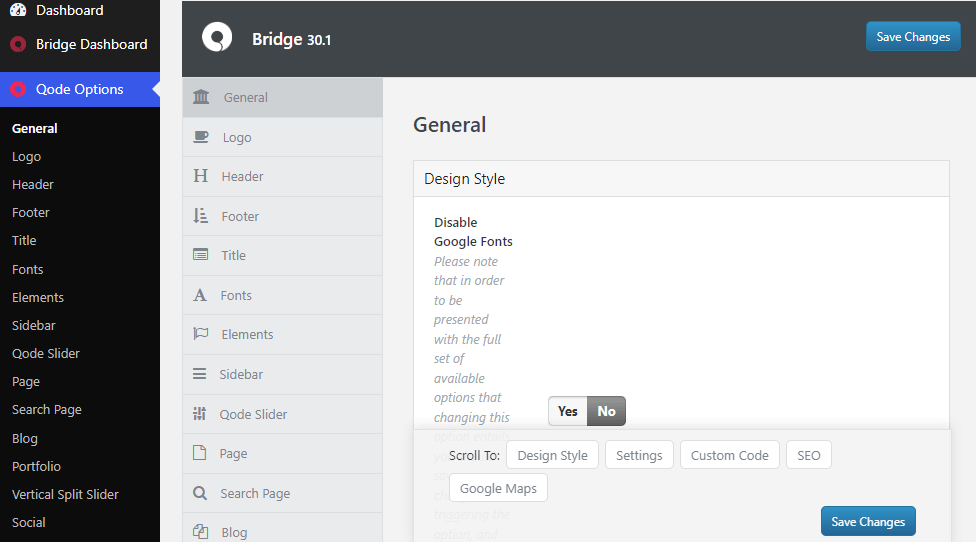Click the Bridge Dashboard red circle icon
This screenshot has height=542, width=976.
(18, 44)
